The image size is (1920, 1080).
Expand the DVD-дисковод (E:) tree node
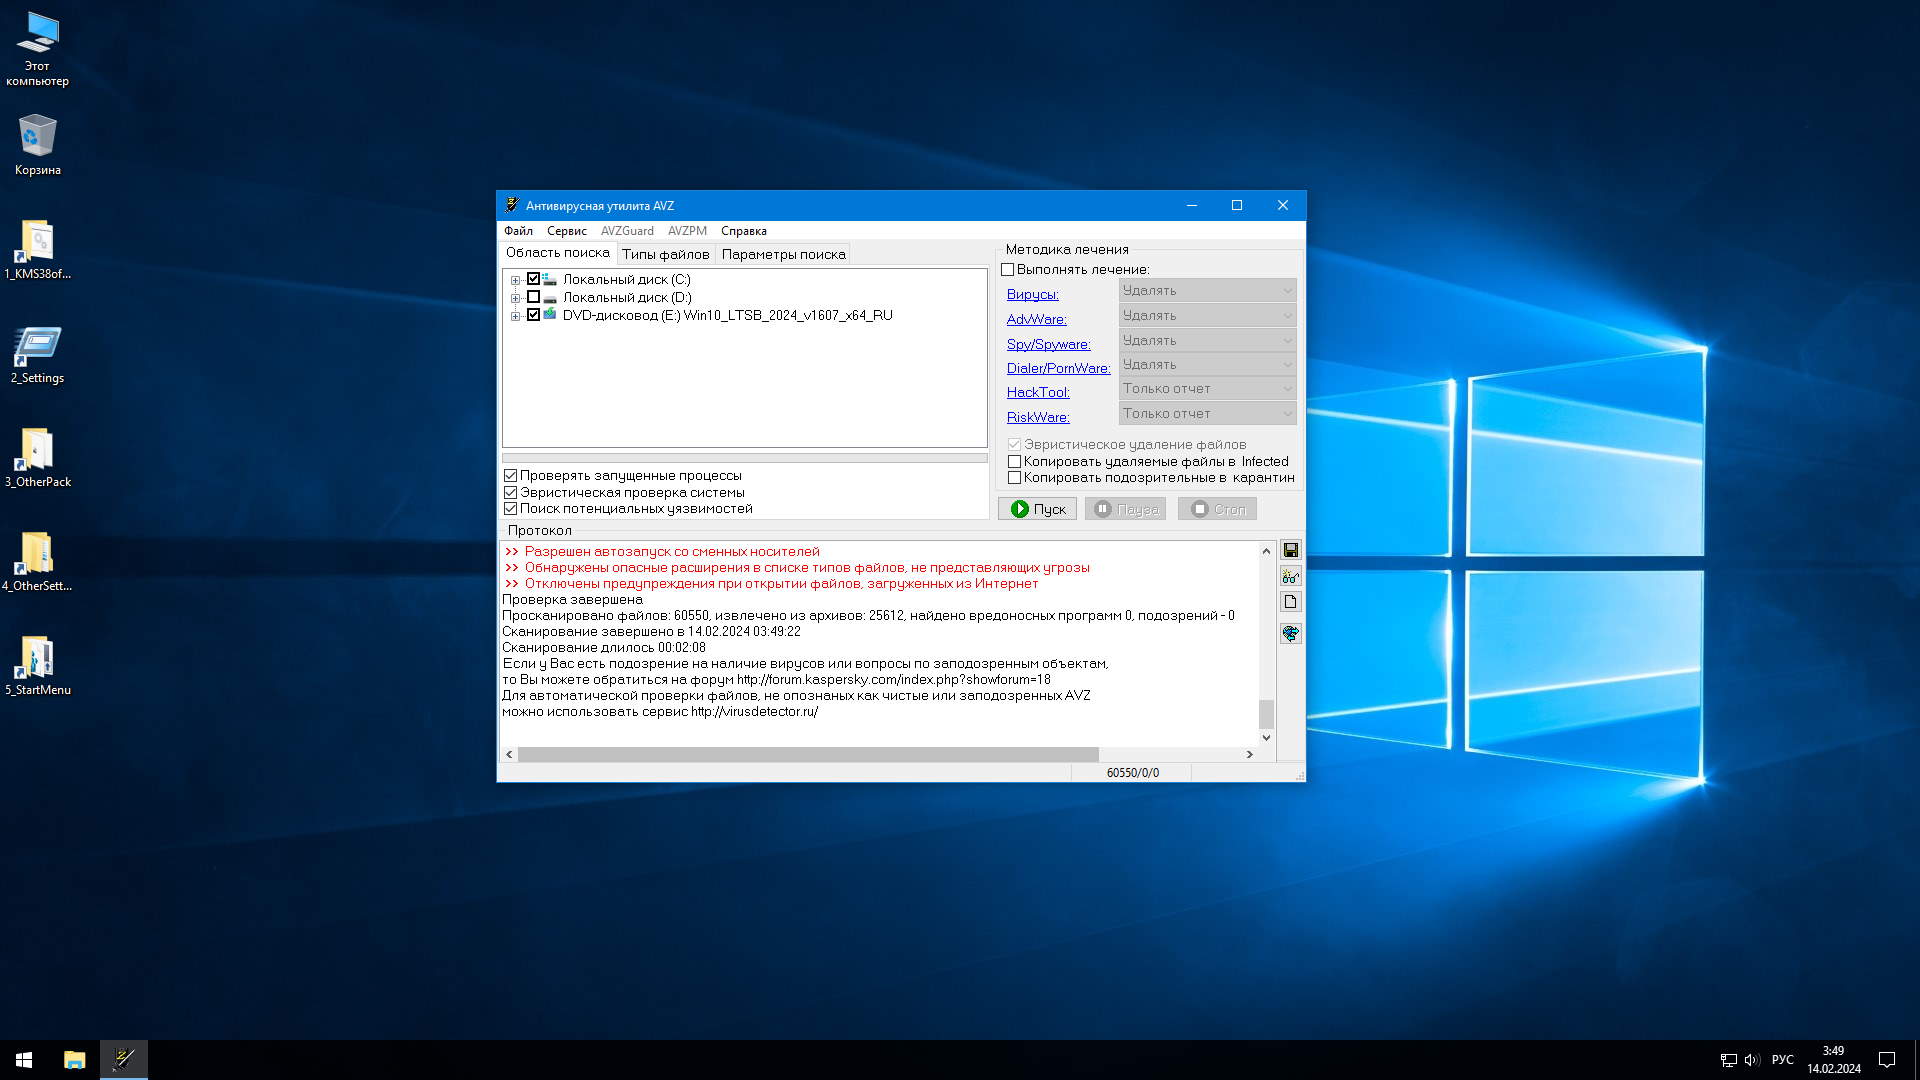coord(515,316)
